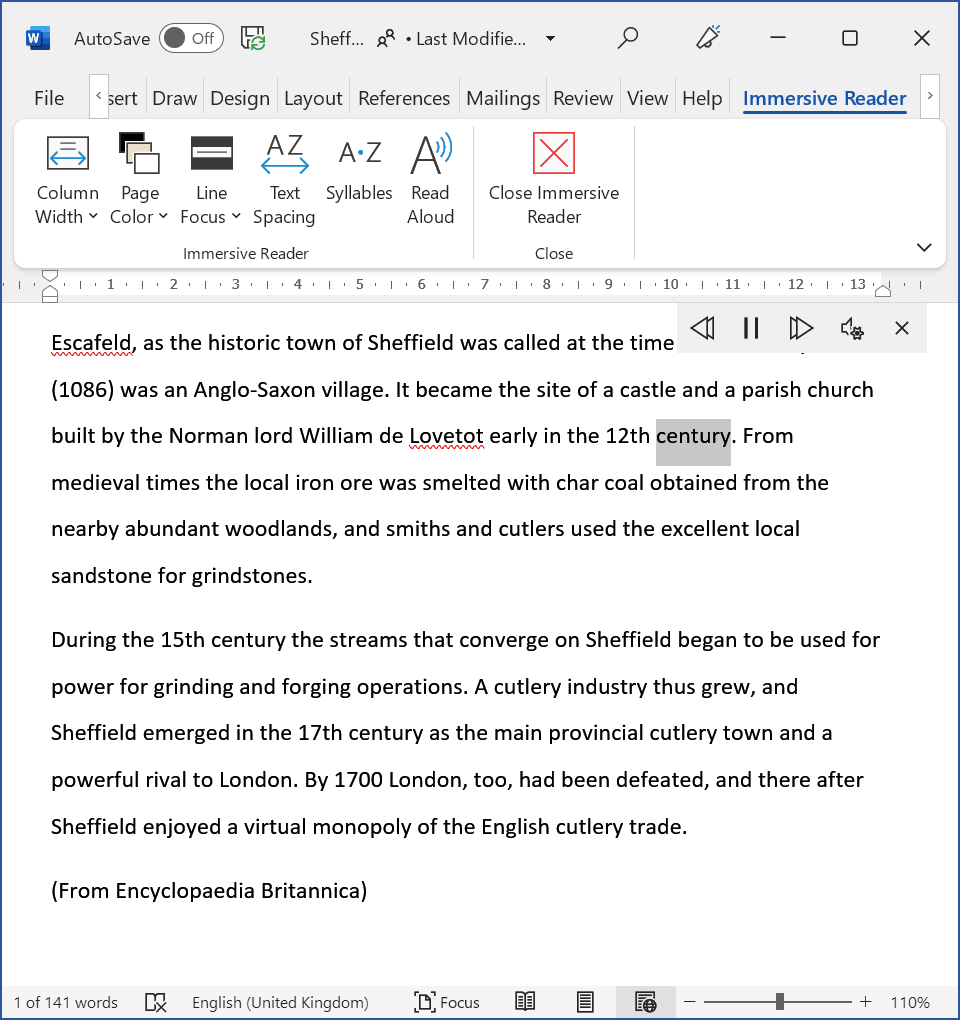Image resolution: width=960 pixels, height=1020 pixels.
Task: Close Immersive Reader
Action: [x=553, y=180]
